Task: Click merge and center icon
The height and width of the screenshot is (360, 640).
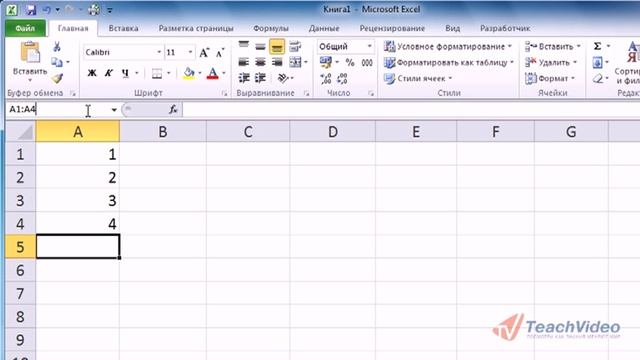Action: coord(295,62)
